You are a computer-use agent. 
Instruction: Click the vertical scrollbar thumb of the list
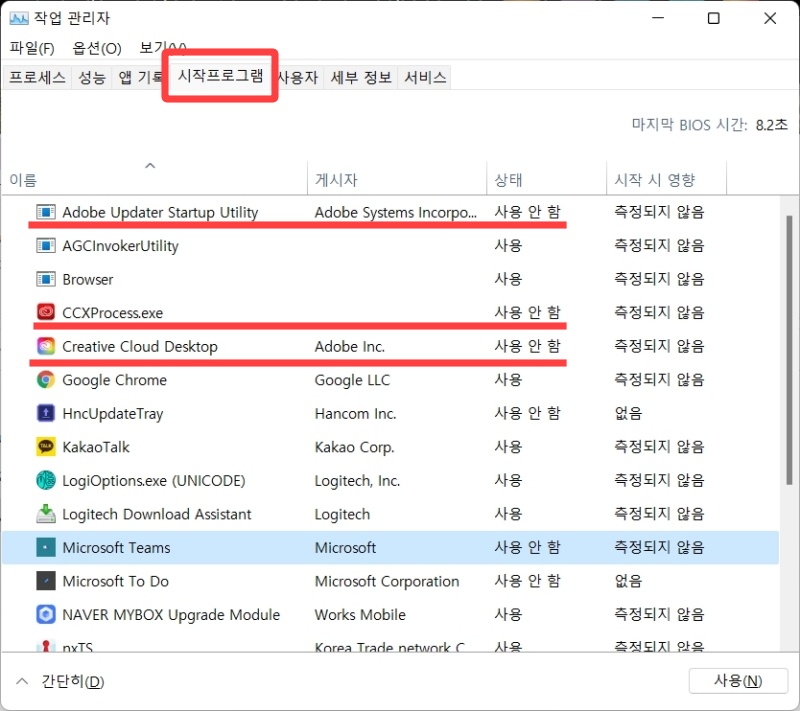789,350
